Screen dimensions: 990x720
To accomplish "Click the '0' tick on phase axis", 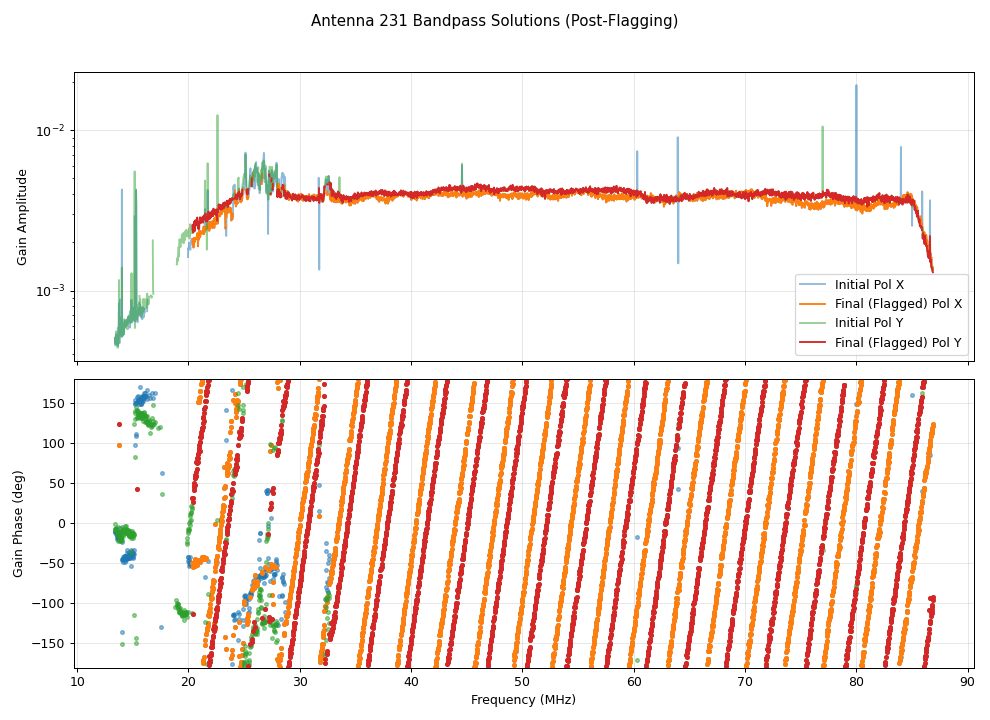I will click(x=62, y=523).
